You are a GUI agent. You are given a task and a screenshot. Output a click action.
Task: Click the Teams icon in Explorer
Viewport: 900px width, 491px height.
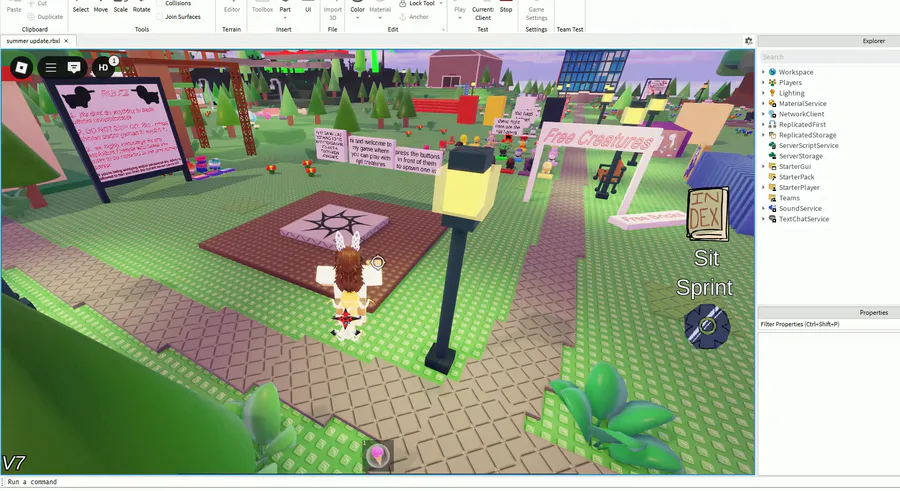click(x=773, y=198)
